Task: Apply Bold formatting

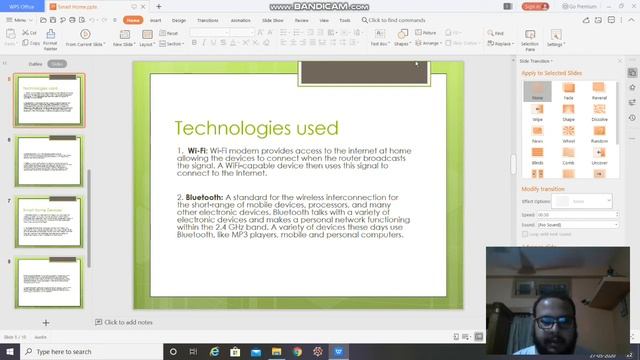Action: [194, 42]
